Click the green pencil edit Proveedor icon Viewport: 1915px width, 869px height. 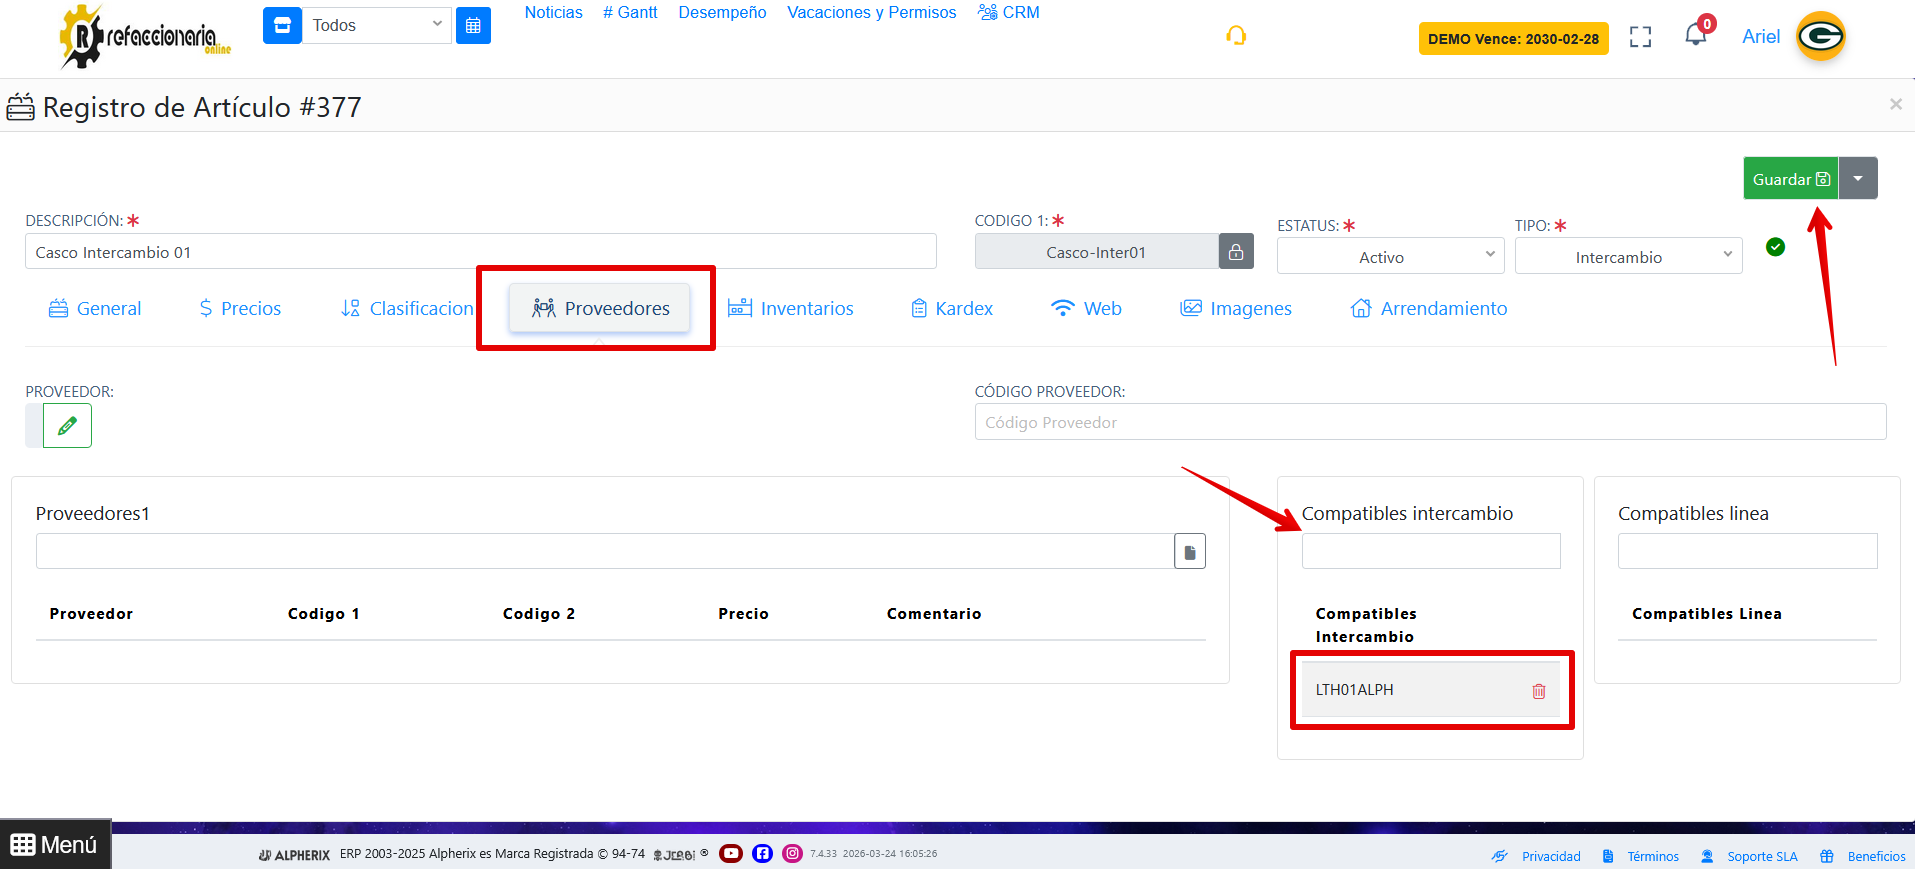(67, 426)
